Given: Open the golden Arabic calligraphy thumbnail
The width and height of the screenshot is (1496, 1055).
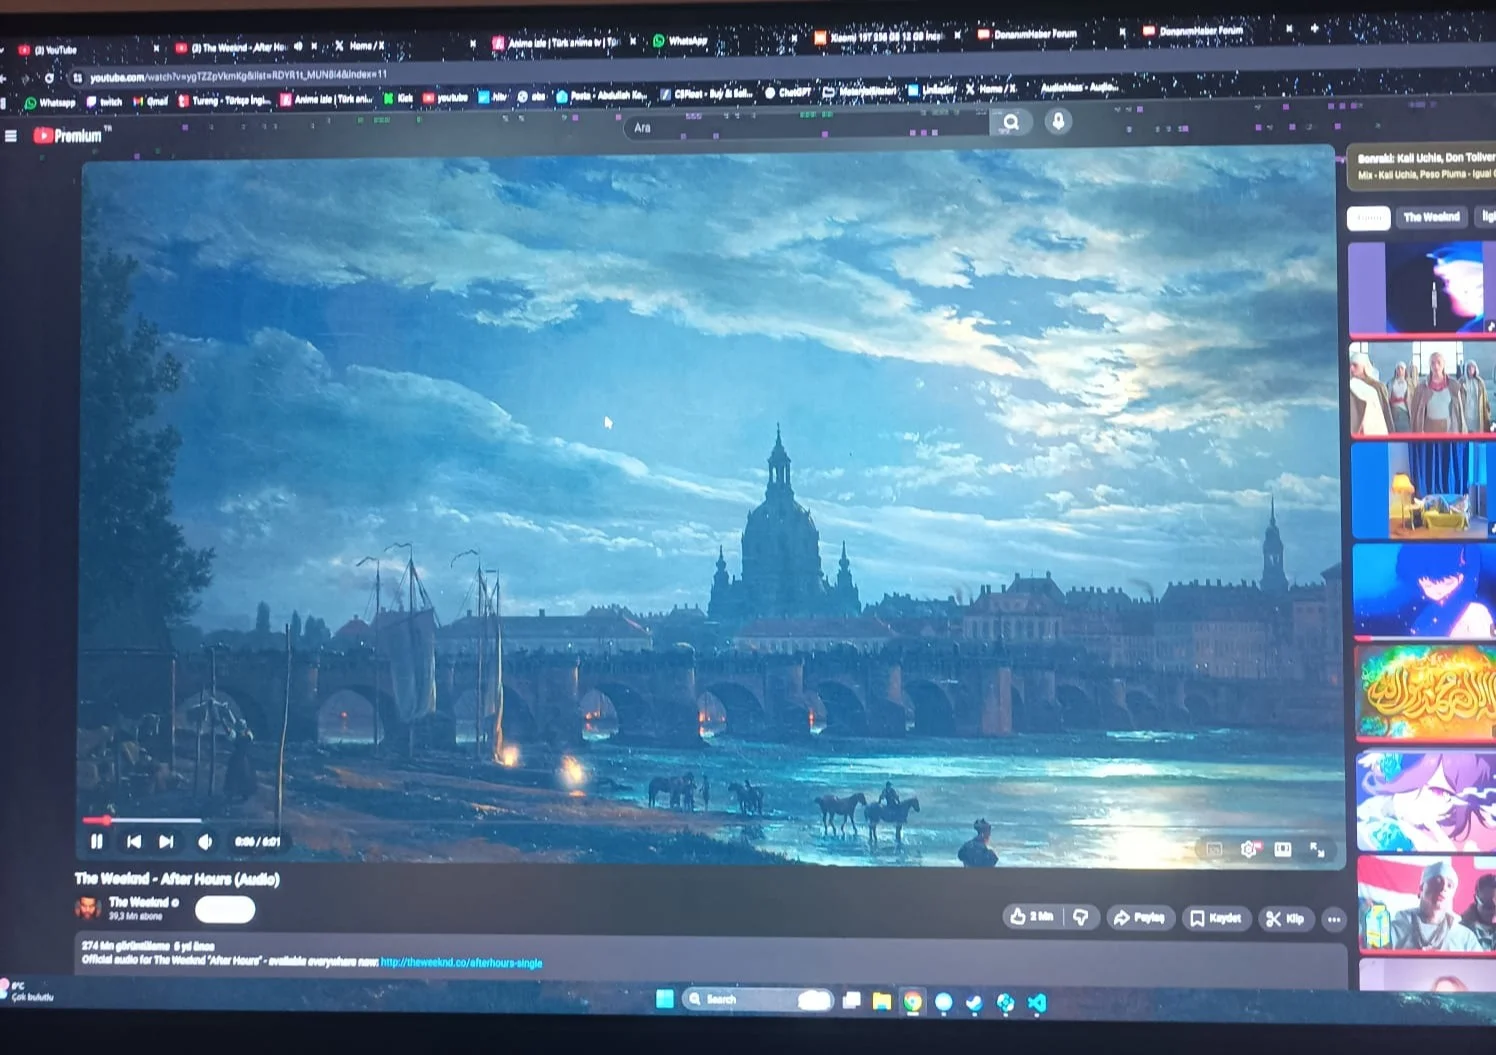Looking at the screenshot, I should [x=1427, y=693].
